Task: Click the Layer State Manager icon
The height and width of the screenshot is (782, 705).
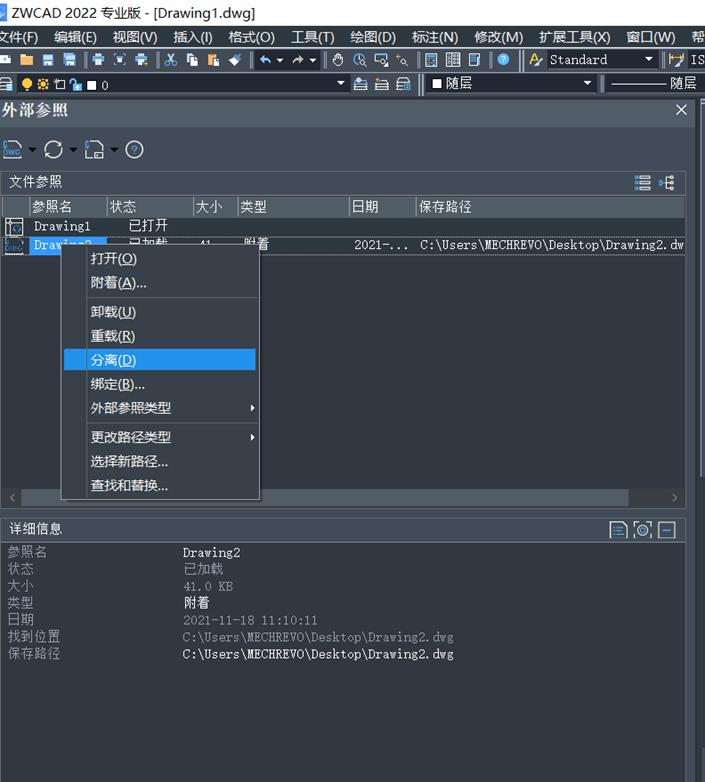Action: 403,84
